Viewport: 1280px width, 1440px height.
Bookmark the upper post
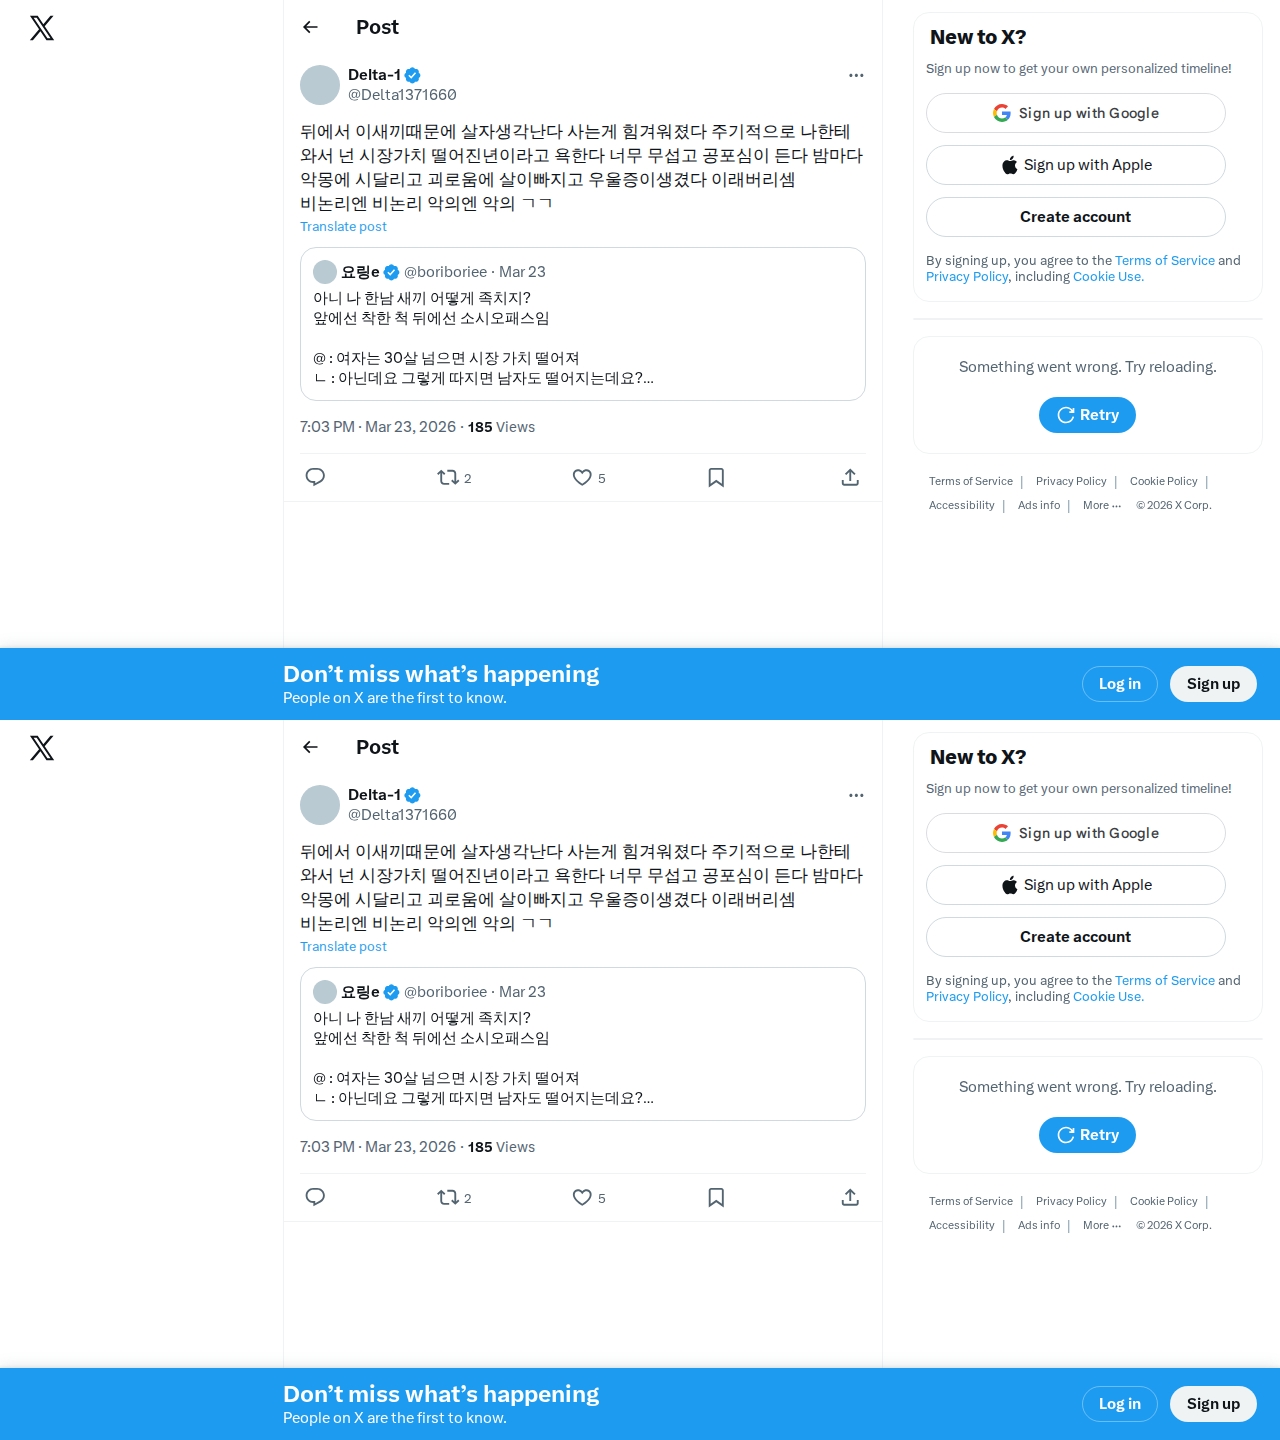[716, 478]
